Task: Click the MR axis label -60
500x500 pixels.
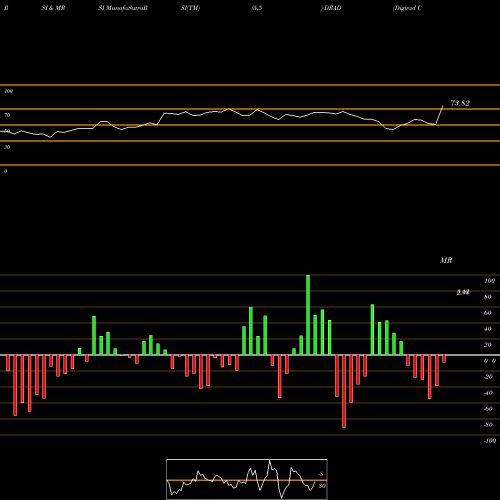Action: tap(488, 409)
